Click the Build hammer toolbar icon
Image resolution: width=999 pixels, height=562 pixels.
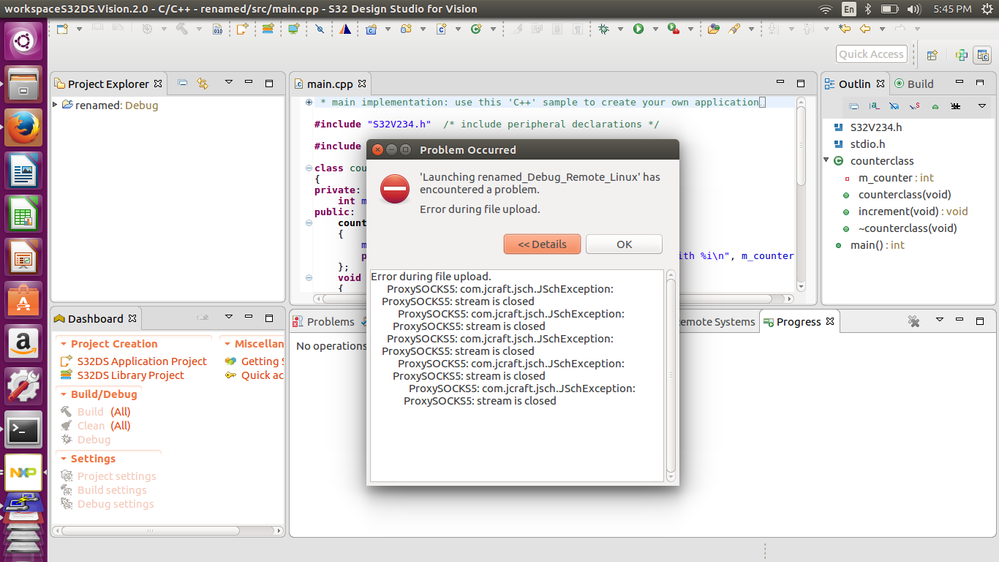(x=182, y=29)
